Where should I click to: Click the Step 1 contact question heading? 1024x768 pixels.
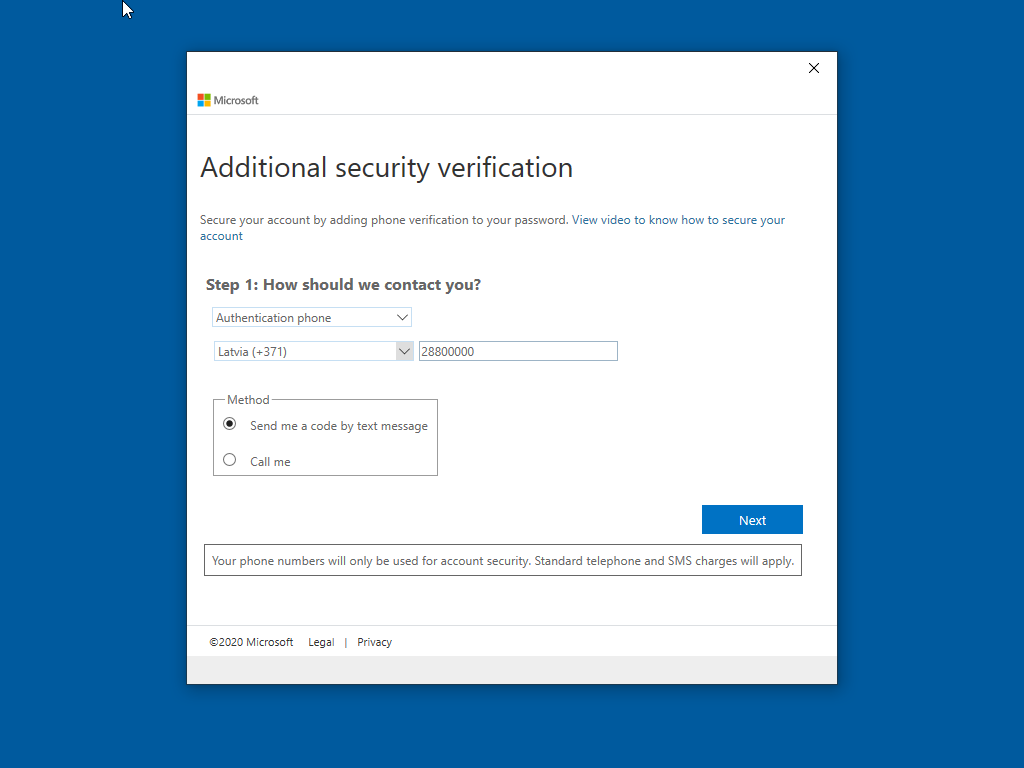pyautogui.click(x=343, y=285)
